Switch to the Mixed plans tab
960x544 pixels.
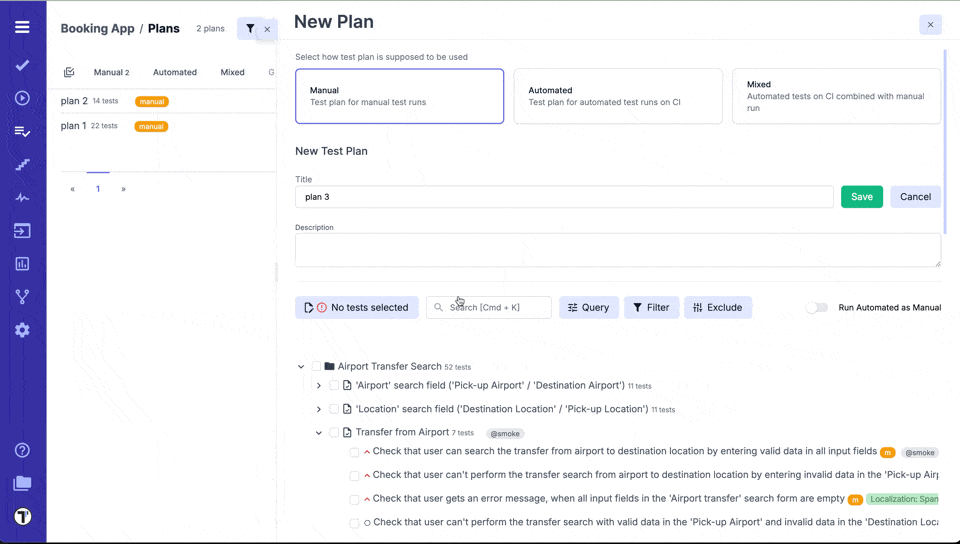tap(232, 72)
